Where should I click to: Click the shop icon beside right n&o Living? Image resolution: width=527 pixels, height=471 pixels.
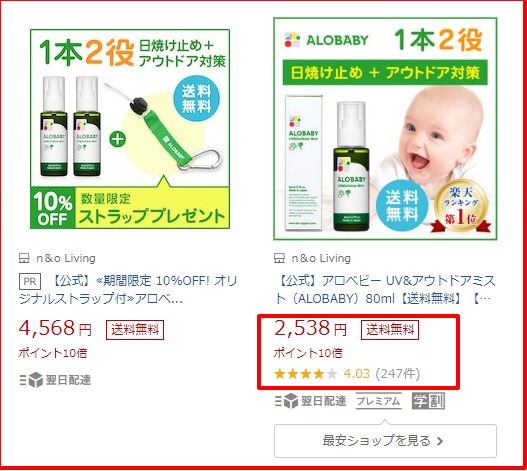pos(279,258)
